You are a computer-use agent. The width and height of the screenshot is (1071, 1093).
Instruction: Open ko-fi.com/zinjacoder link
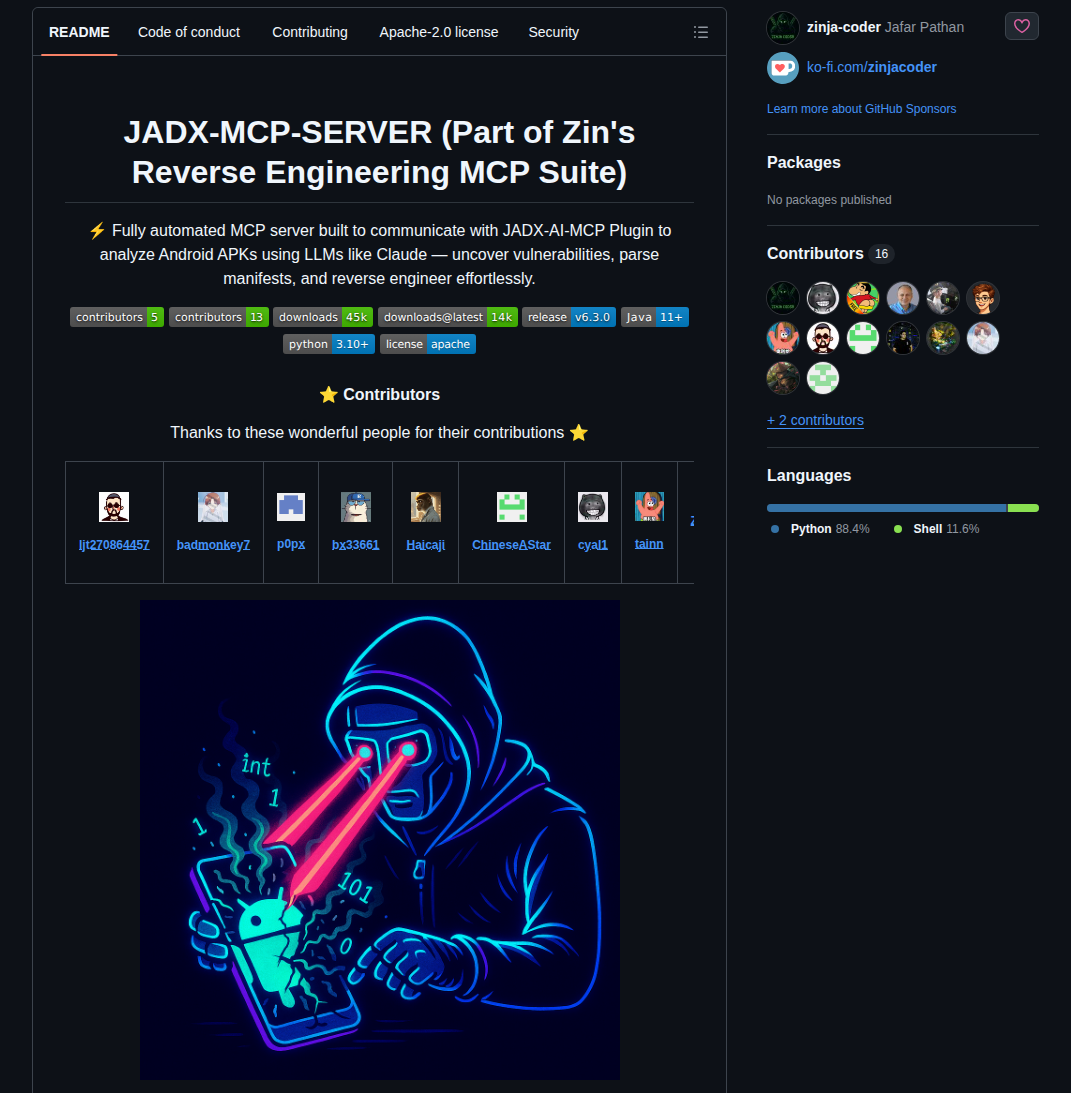point(872,67)
